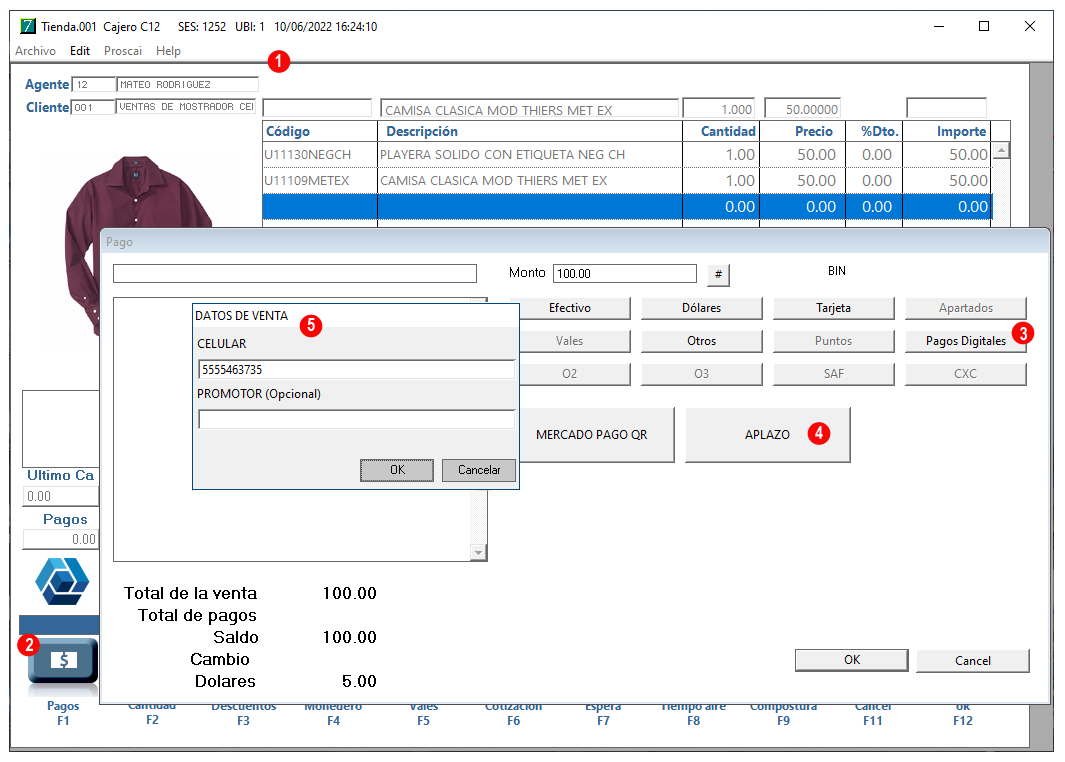This screenshot has width=1065, height=762.
Task: Choose Efectivo payment method
Action: 569,308
